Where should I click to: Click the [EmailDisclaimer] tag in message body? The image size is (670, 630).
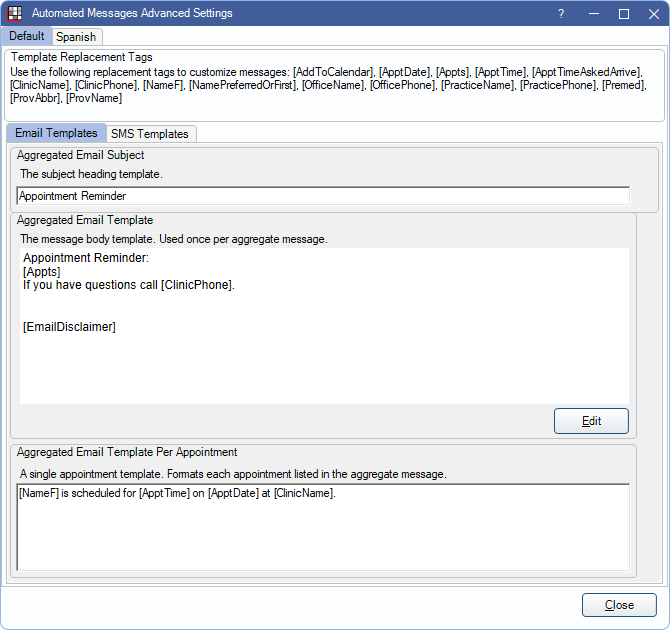[69, 326]
